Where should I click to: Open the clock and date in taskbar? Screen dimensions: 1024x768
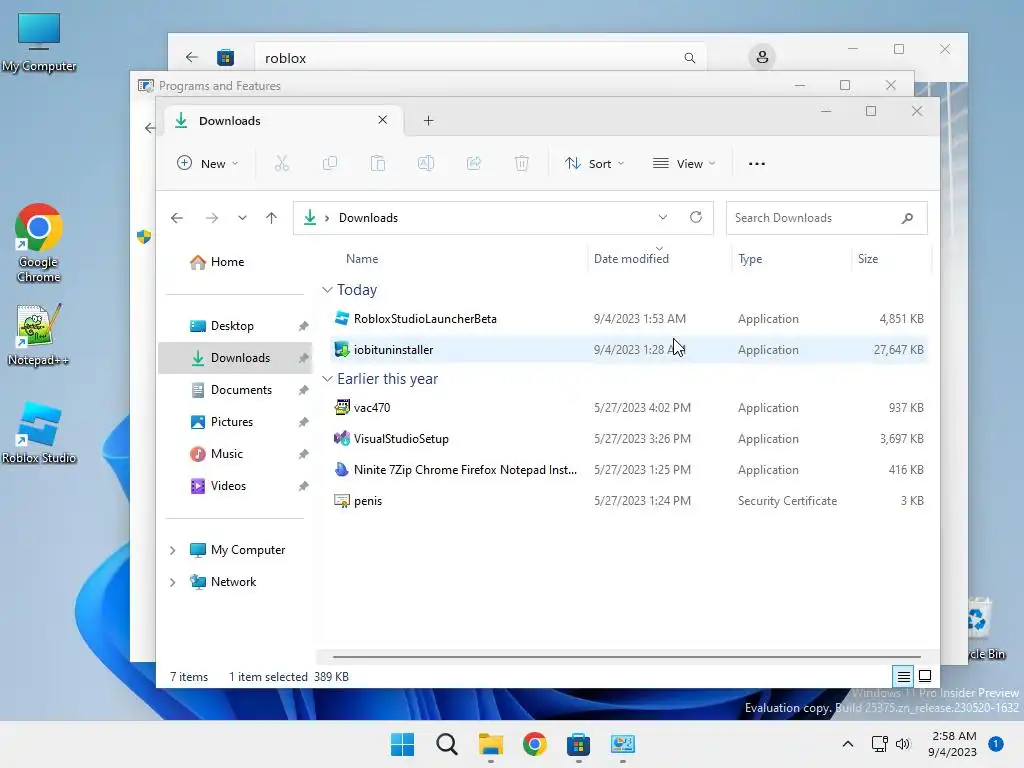point(953,744)
